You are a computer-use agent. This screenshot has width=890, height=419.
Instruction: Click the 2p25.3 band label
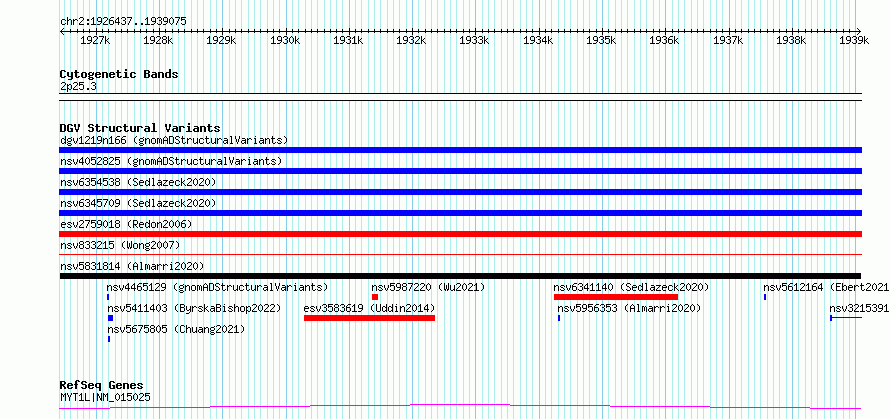pos(77,86)
